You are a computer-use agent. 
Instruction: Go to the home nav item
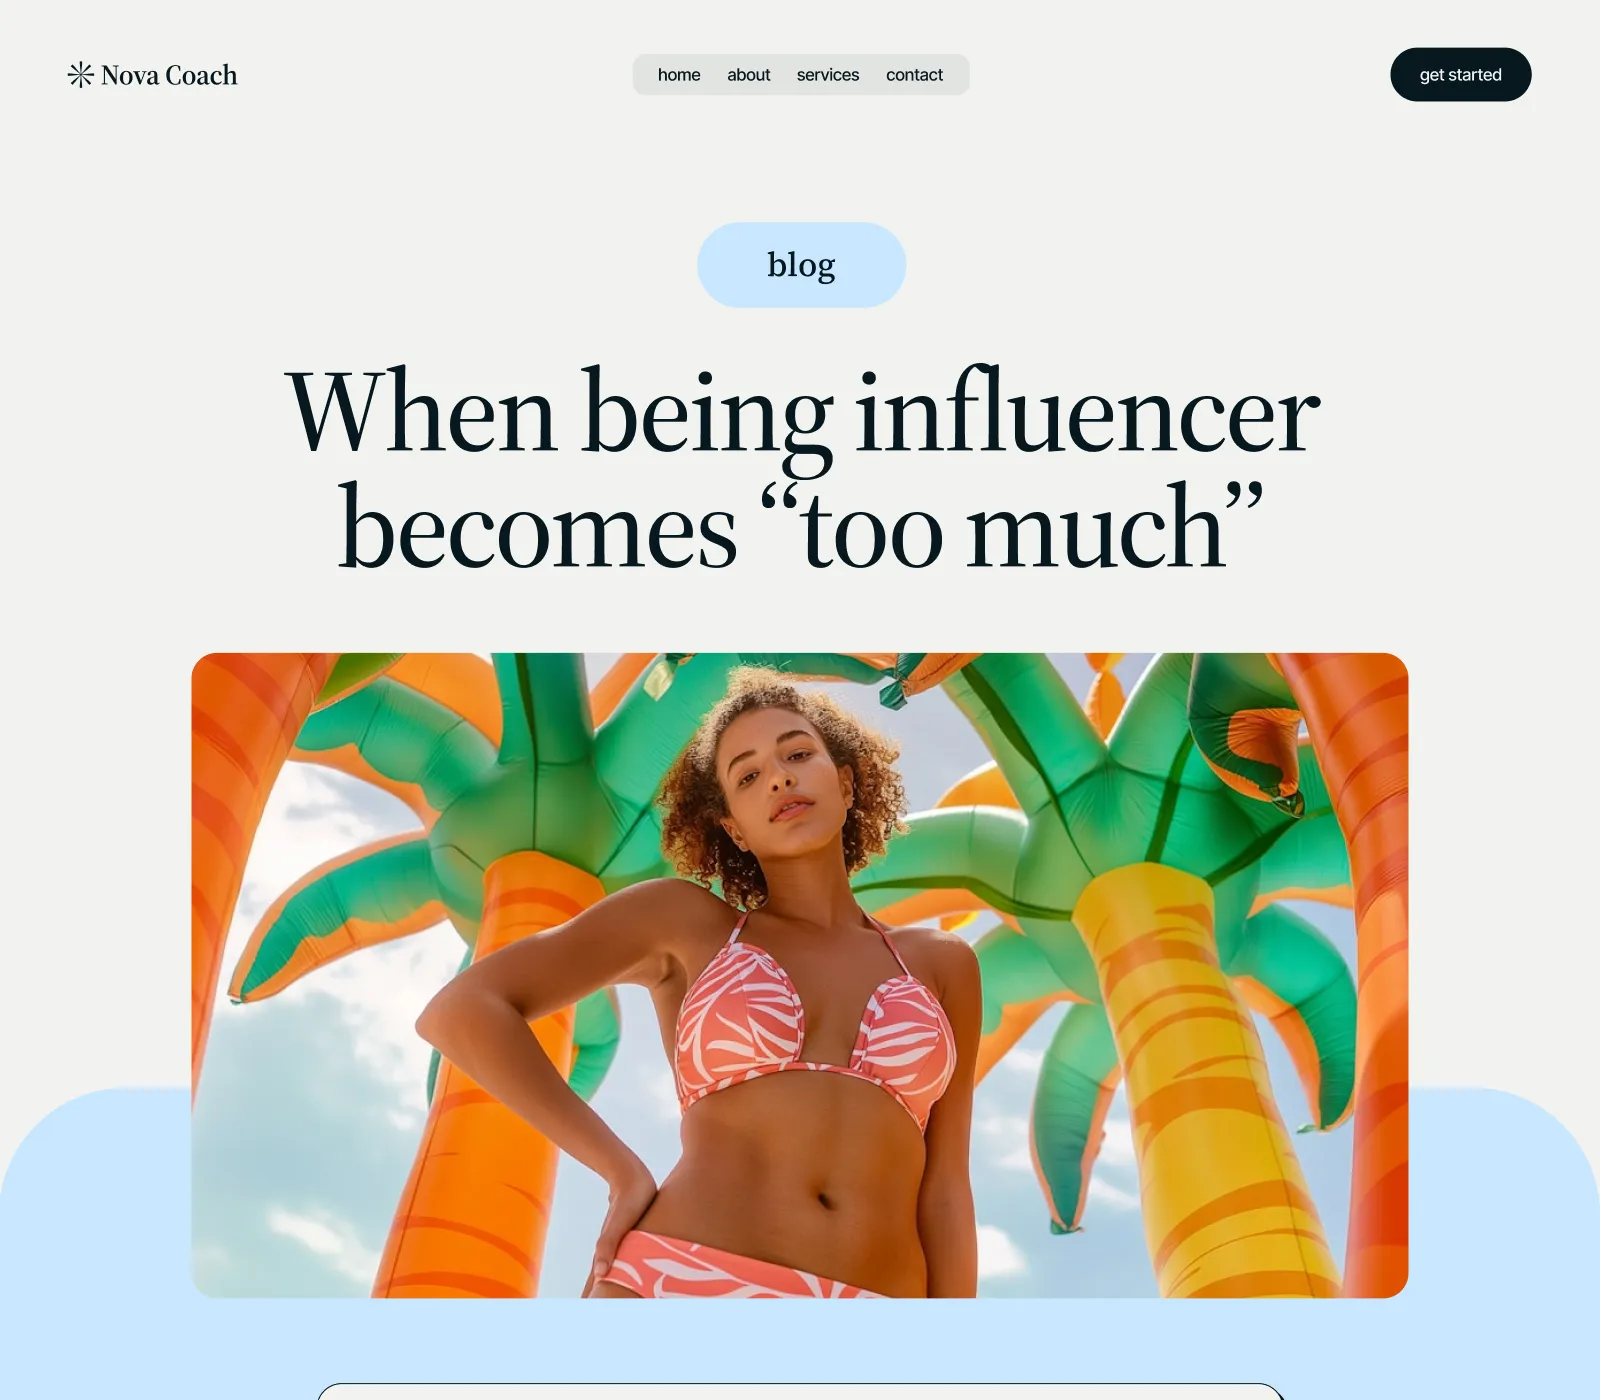coord(679,75)
